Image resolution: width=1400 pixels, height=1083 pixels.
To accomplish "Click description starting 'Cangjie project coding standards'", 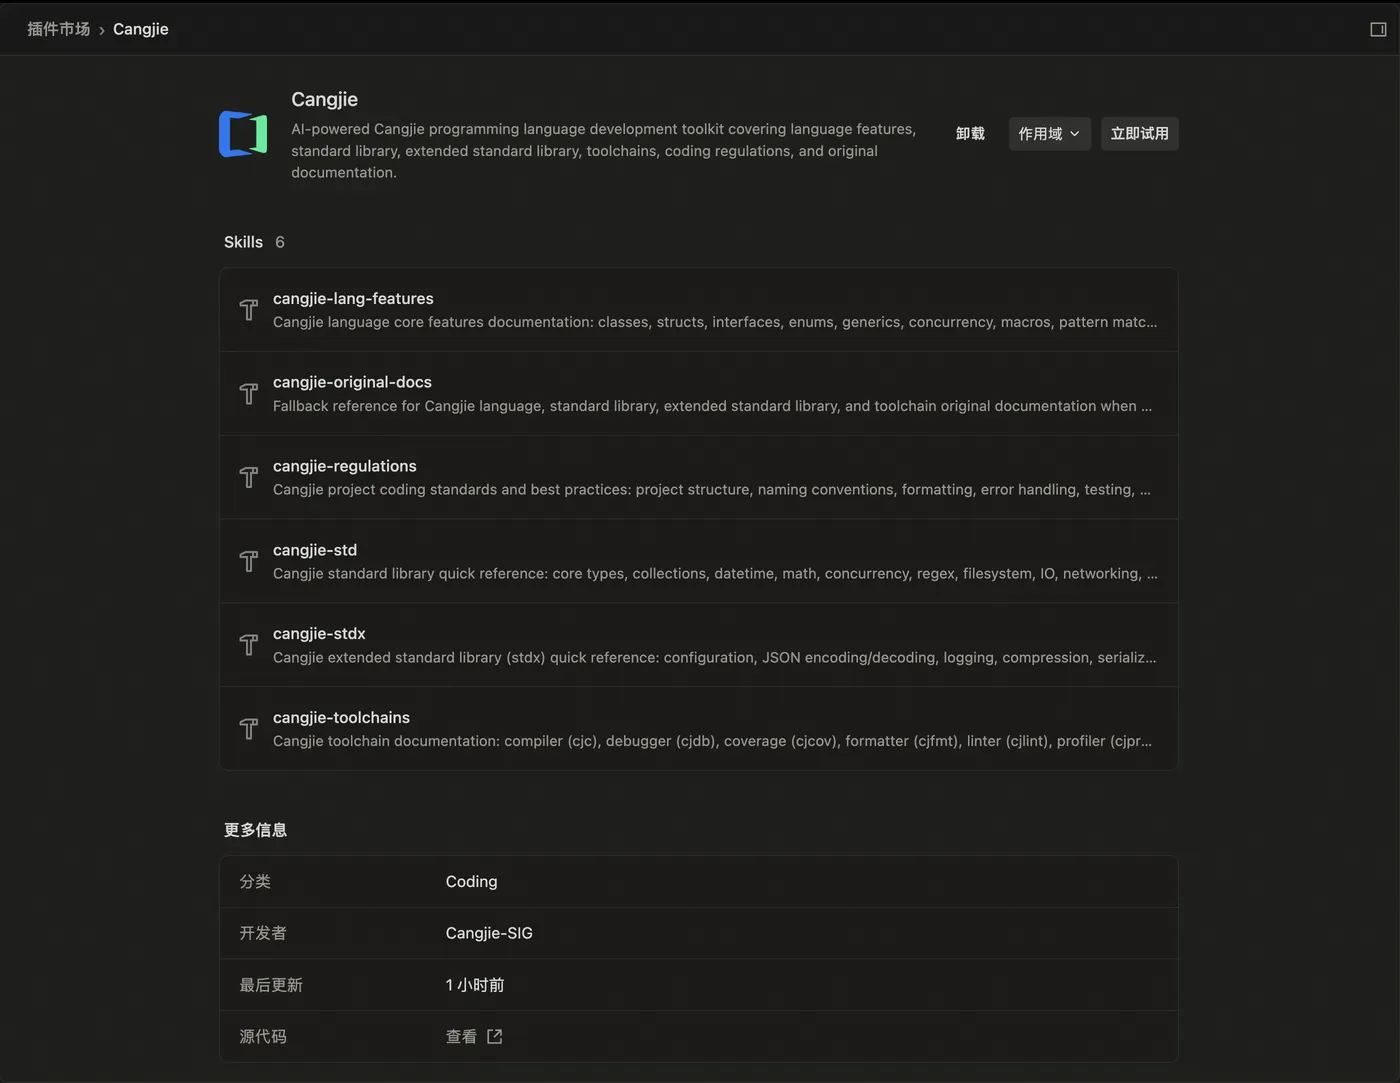I will click(x=712, y=489).
